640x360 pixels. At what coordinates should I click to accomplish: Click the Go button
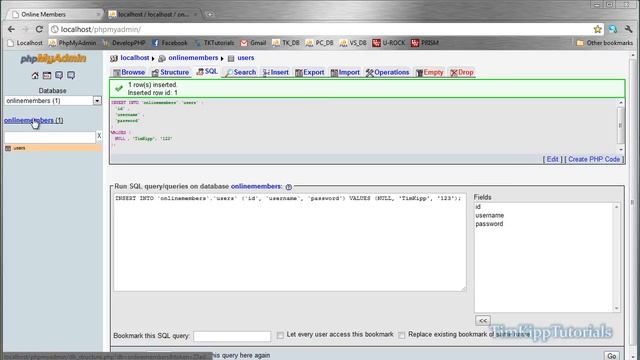coord(611,356)
